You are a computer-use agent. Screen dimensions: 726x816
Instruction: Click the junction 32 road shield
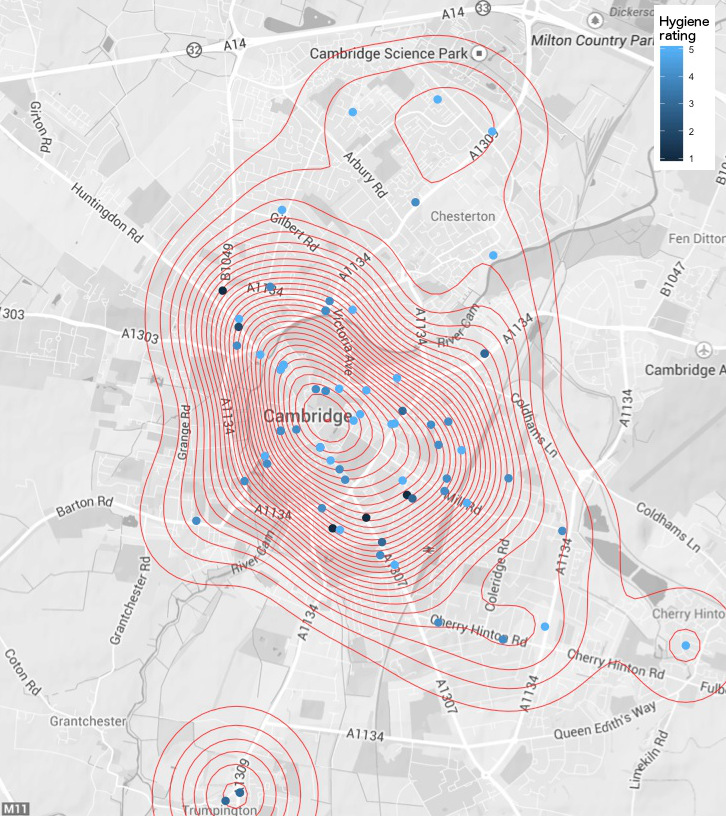pyautogui.click(x=194, y=50)
